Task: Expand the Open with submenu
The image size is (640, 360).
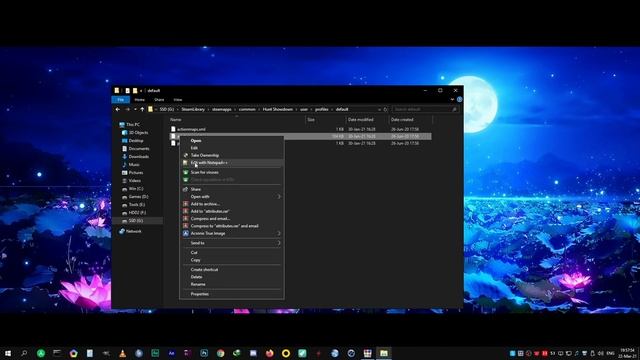Action: click(x=232, y=197)
